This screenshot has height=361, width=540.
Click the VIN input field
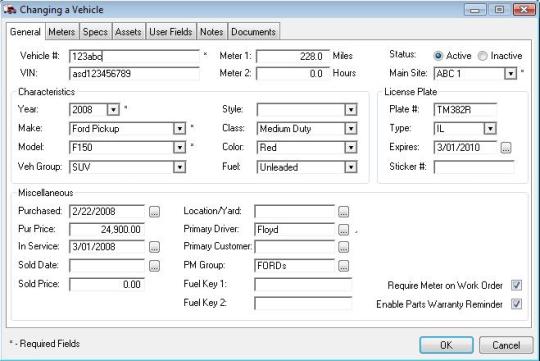coord(134,74)
